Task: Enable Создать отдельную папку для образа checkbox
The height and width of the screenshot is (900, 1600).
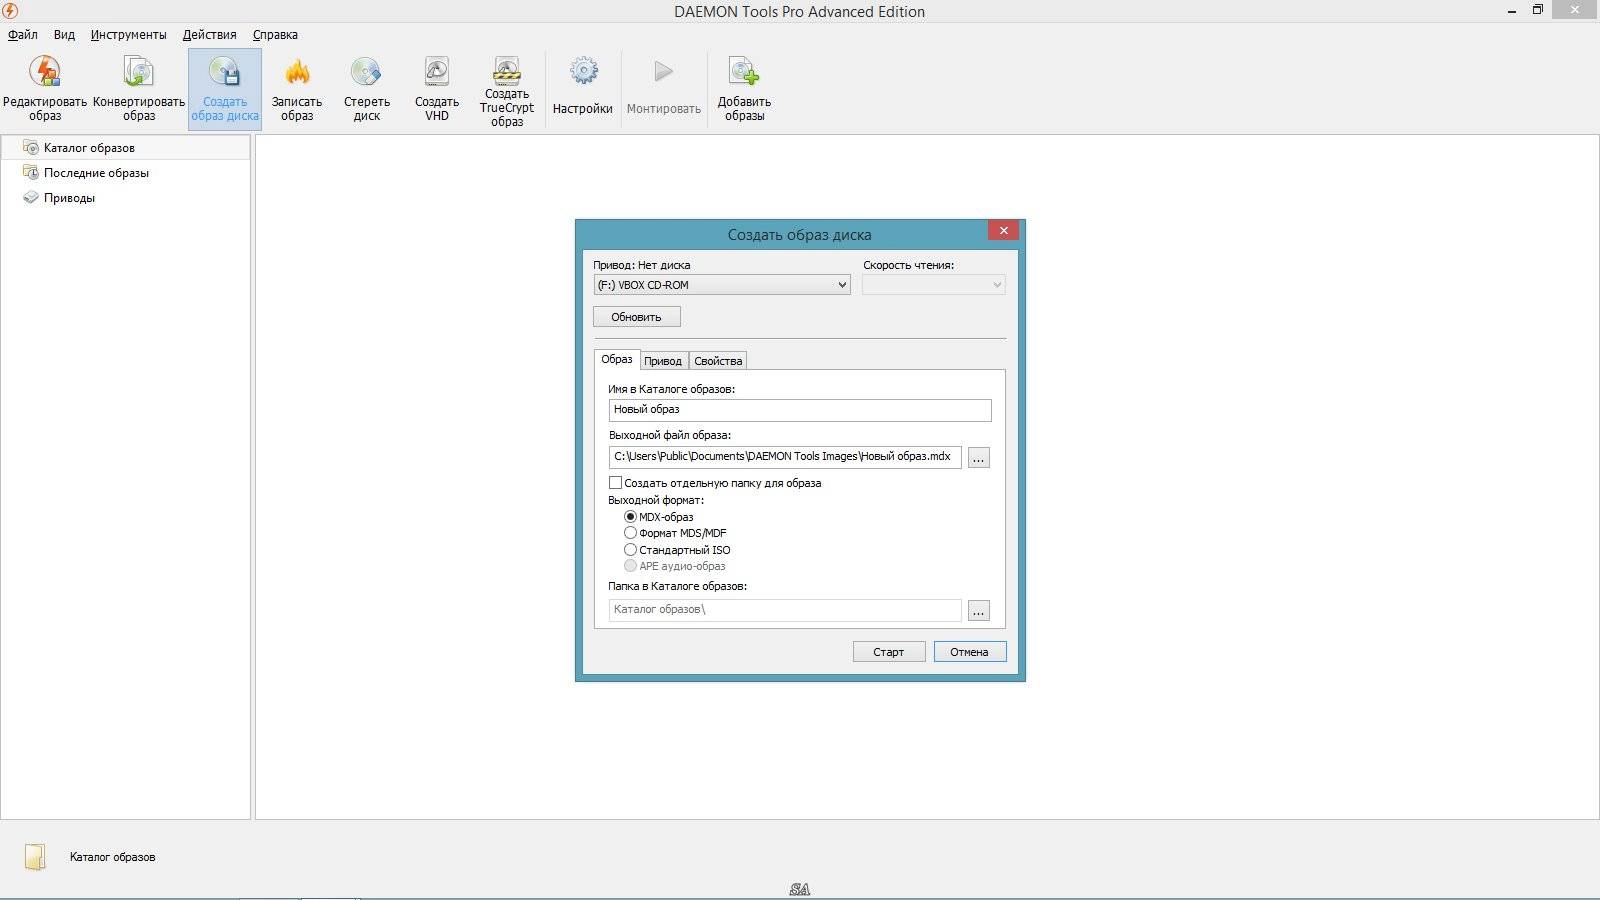Action: 616,483
